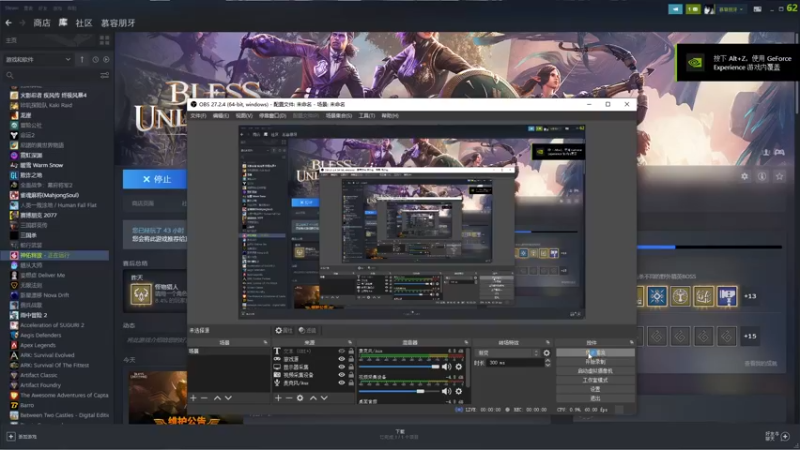Viewport: 800px width, 450px height.
Task: Open Steam Community tab
Action: pos(84,23)
